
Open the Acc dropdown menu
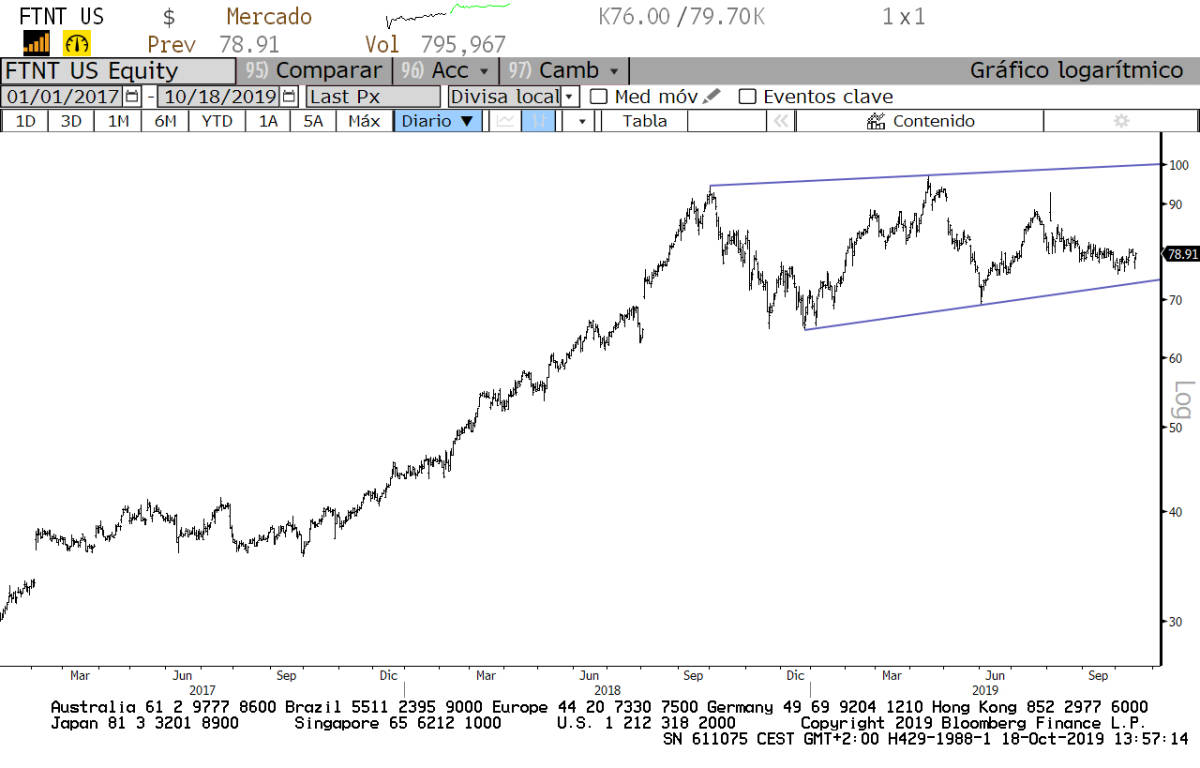pyautogui.click(x=445, y=71)
